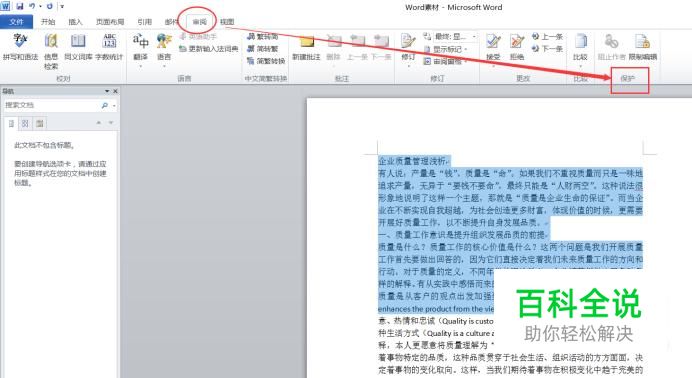Click the Word application icon
Screen dimensions: 692x378
[5, 6]
